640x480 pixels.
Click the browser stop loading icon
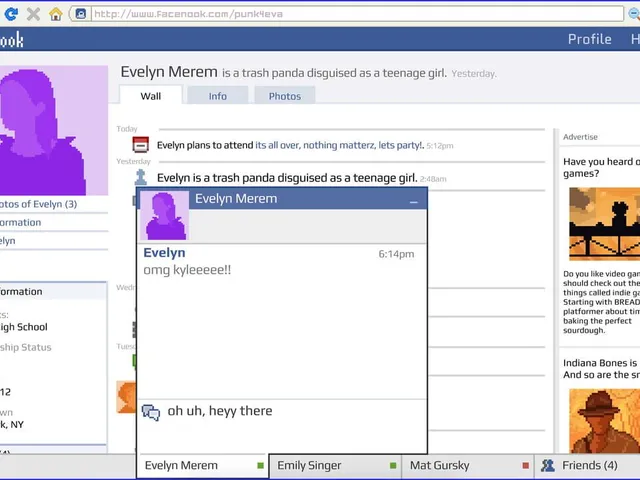pyautogui.click(x=34, y=14)
